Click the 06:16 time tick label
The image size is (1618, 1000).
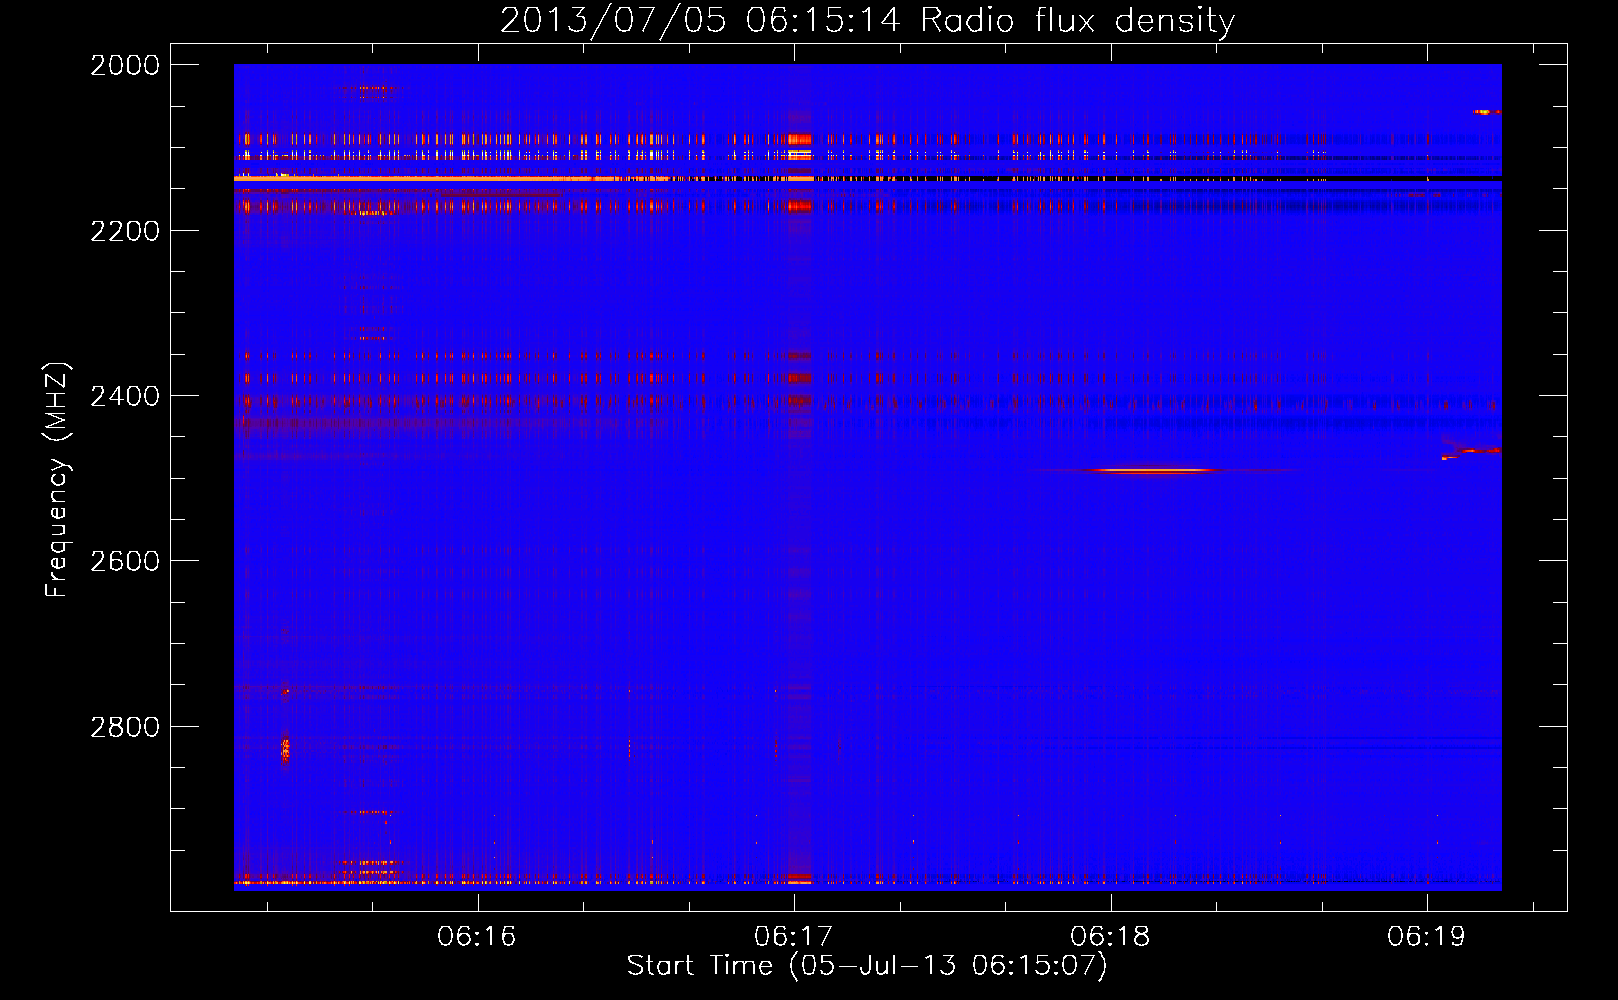tap(477, 936)
